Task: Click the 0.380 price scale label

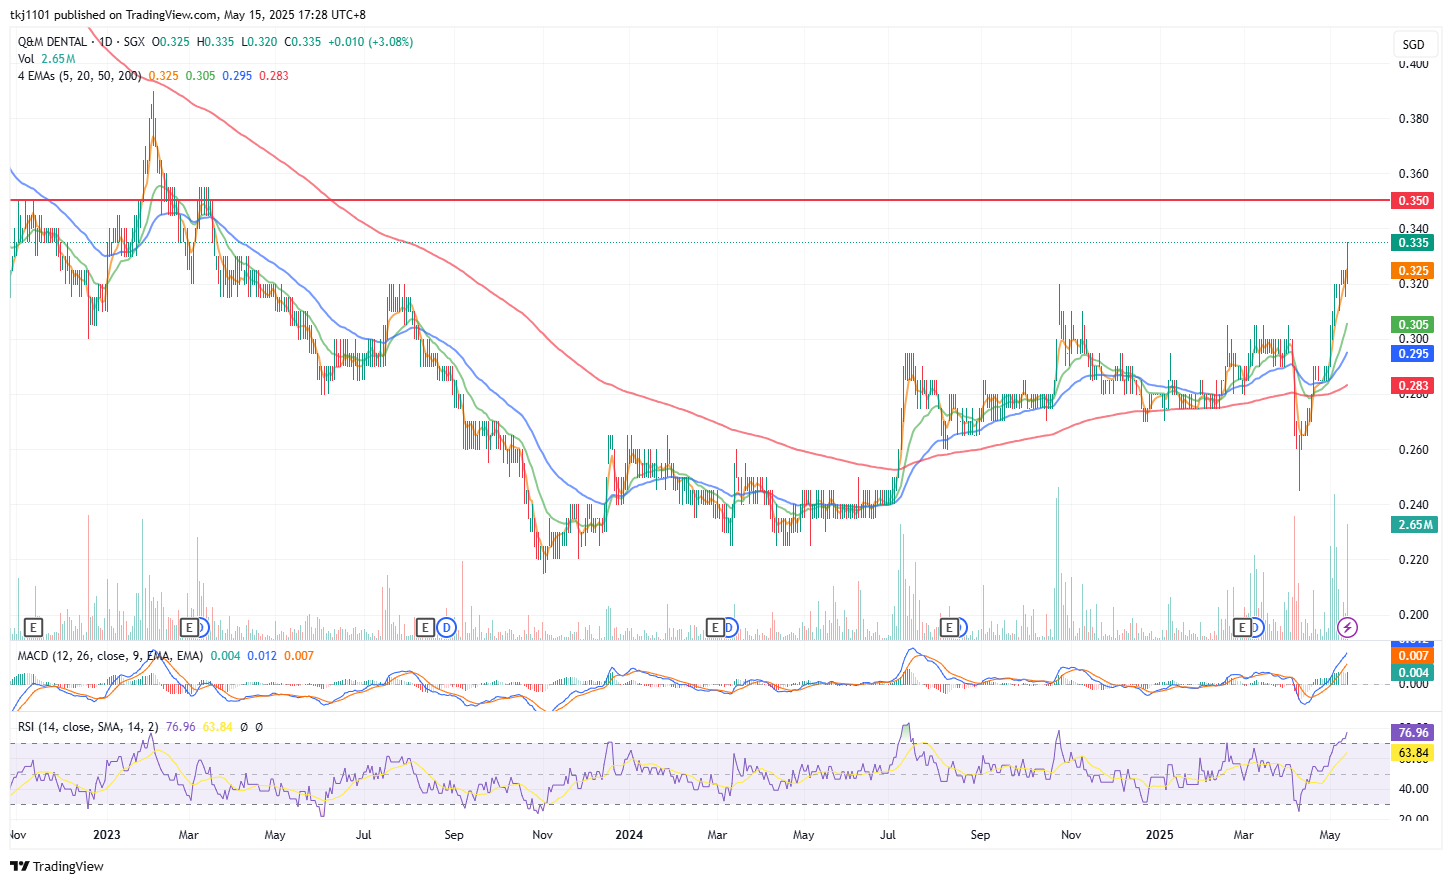Action: [1413, 118]
